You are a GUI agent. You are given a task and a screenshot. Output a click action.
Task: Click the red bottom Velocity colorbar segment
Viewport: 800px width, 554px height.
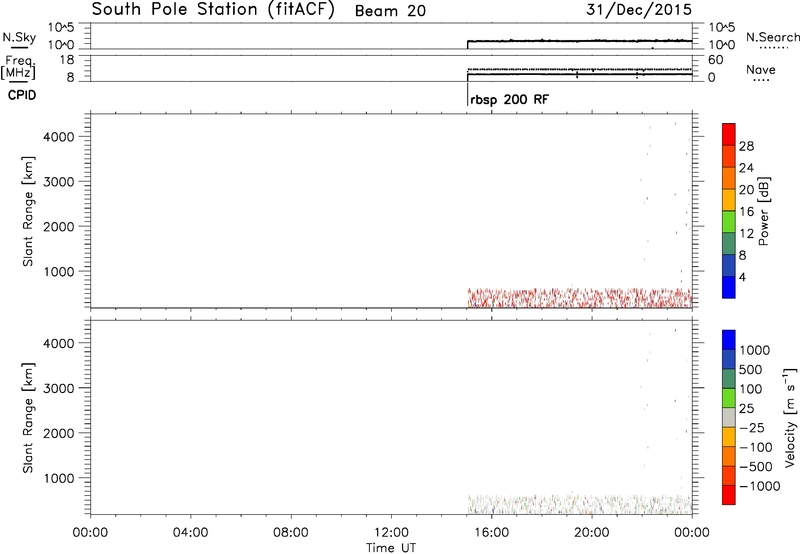pos(729,495)
